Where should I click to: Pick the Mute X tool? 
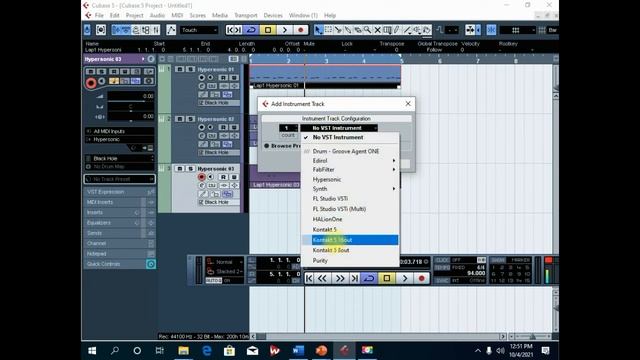(x=377, y=30)
